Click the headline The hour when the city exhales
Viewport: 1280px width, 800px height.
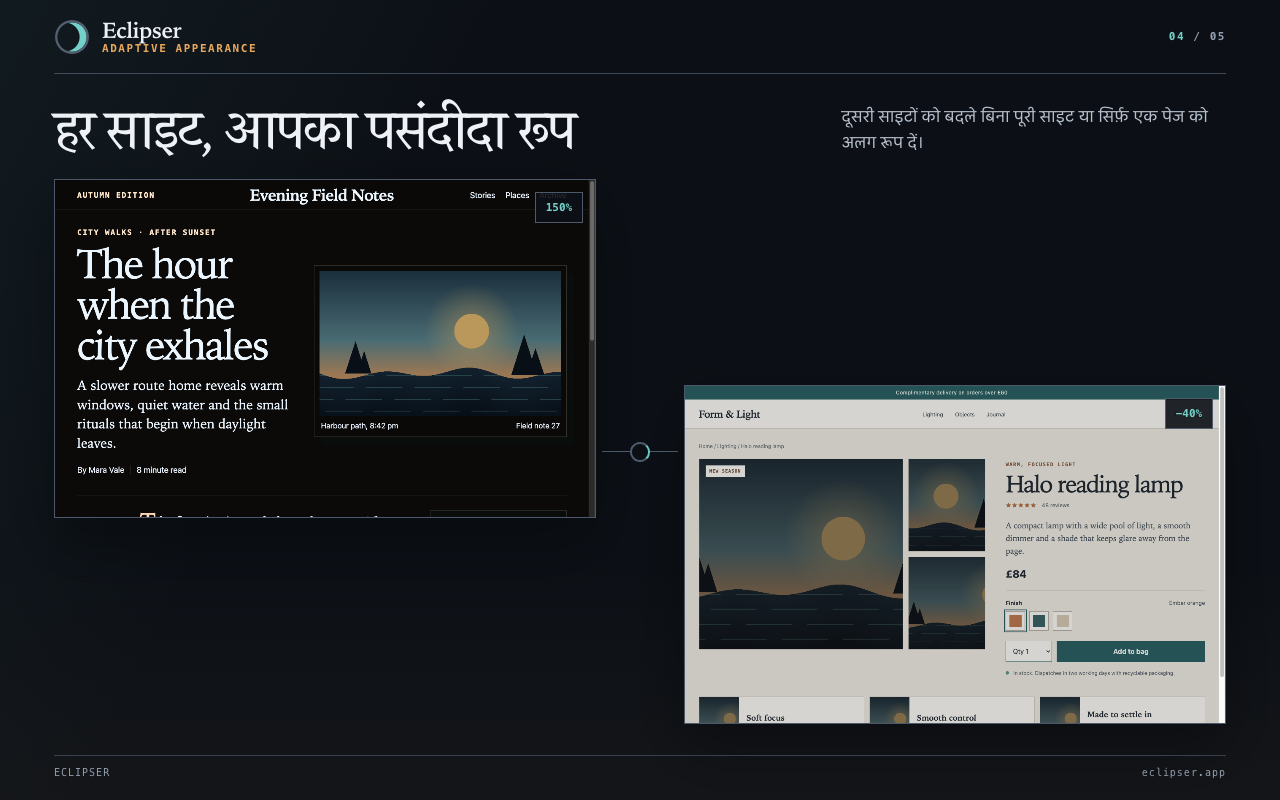point(173,305)
